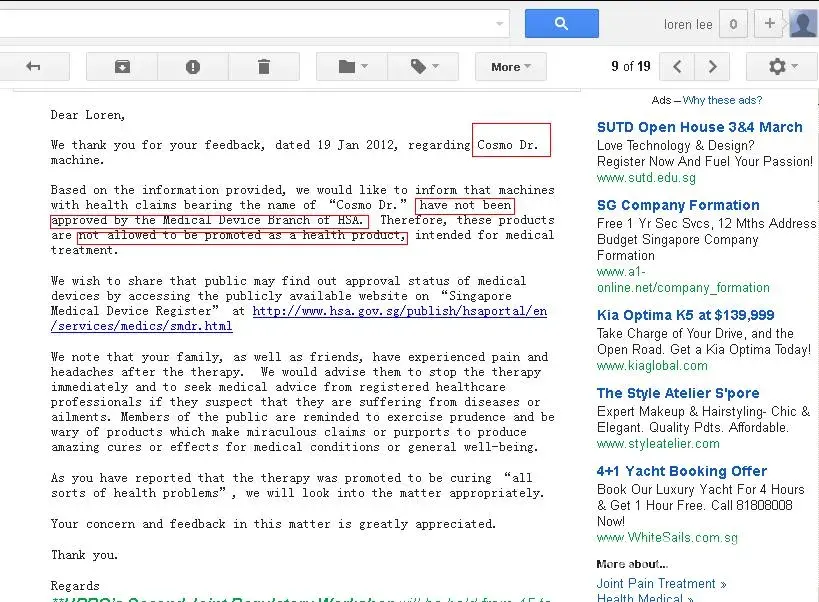Delete this email with trash icon

click(x=264, y=67)
